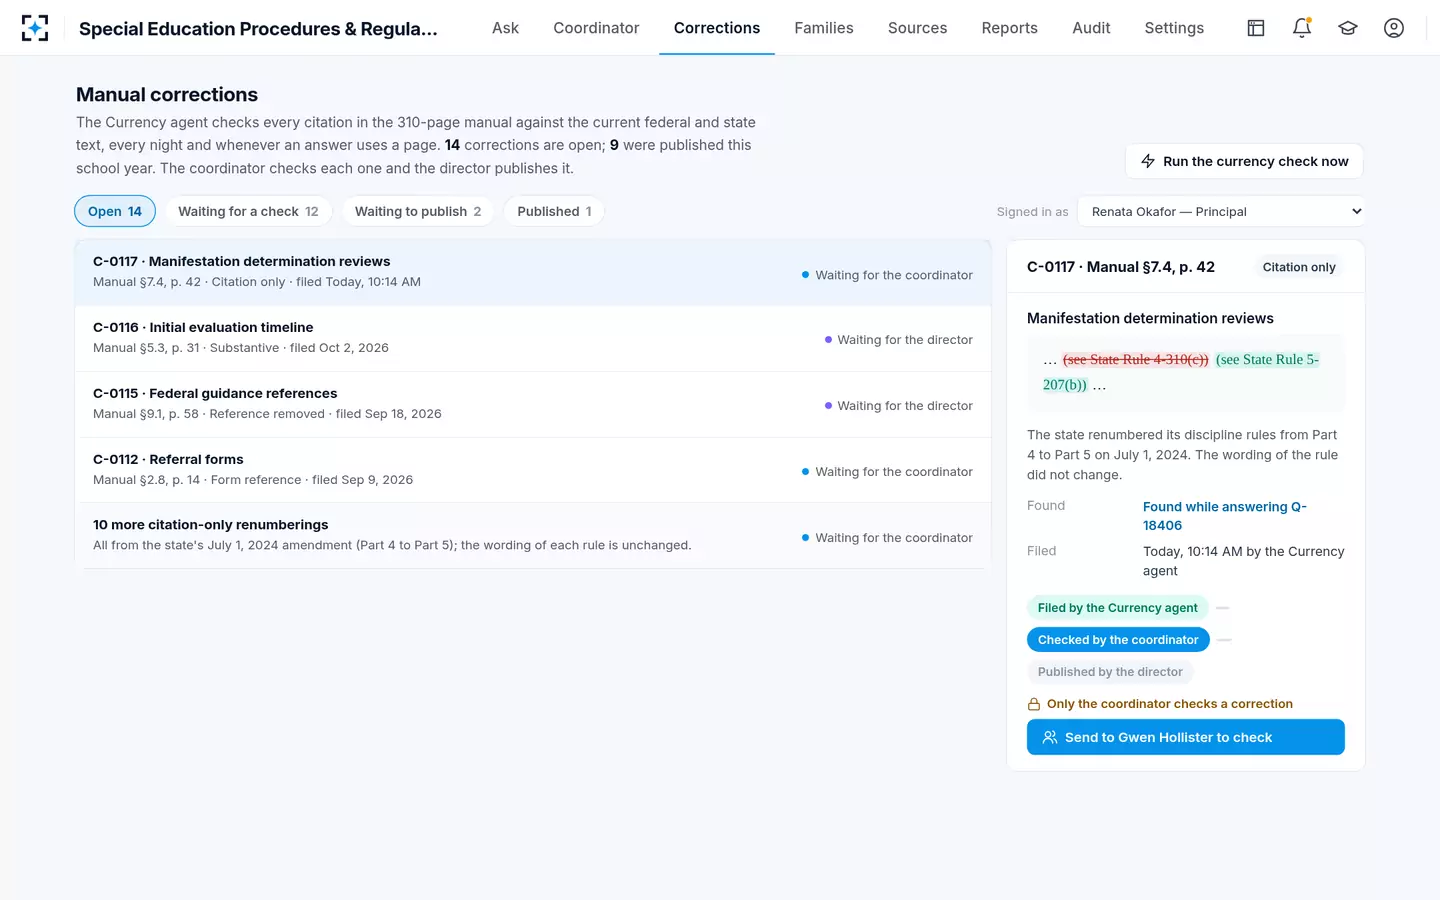Viewport: 1440px width, 900px height.
Task: Open the Coordinator tab
Action: (596, 28)
